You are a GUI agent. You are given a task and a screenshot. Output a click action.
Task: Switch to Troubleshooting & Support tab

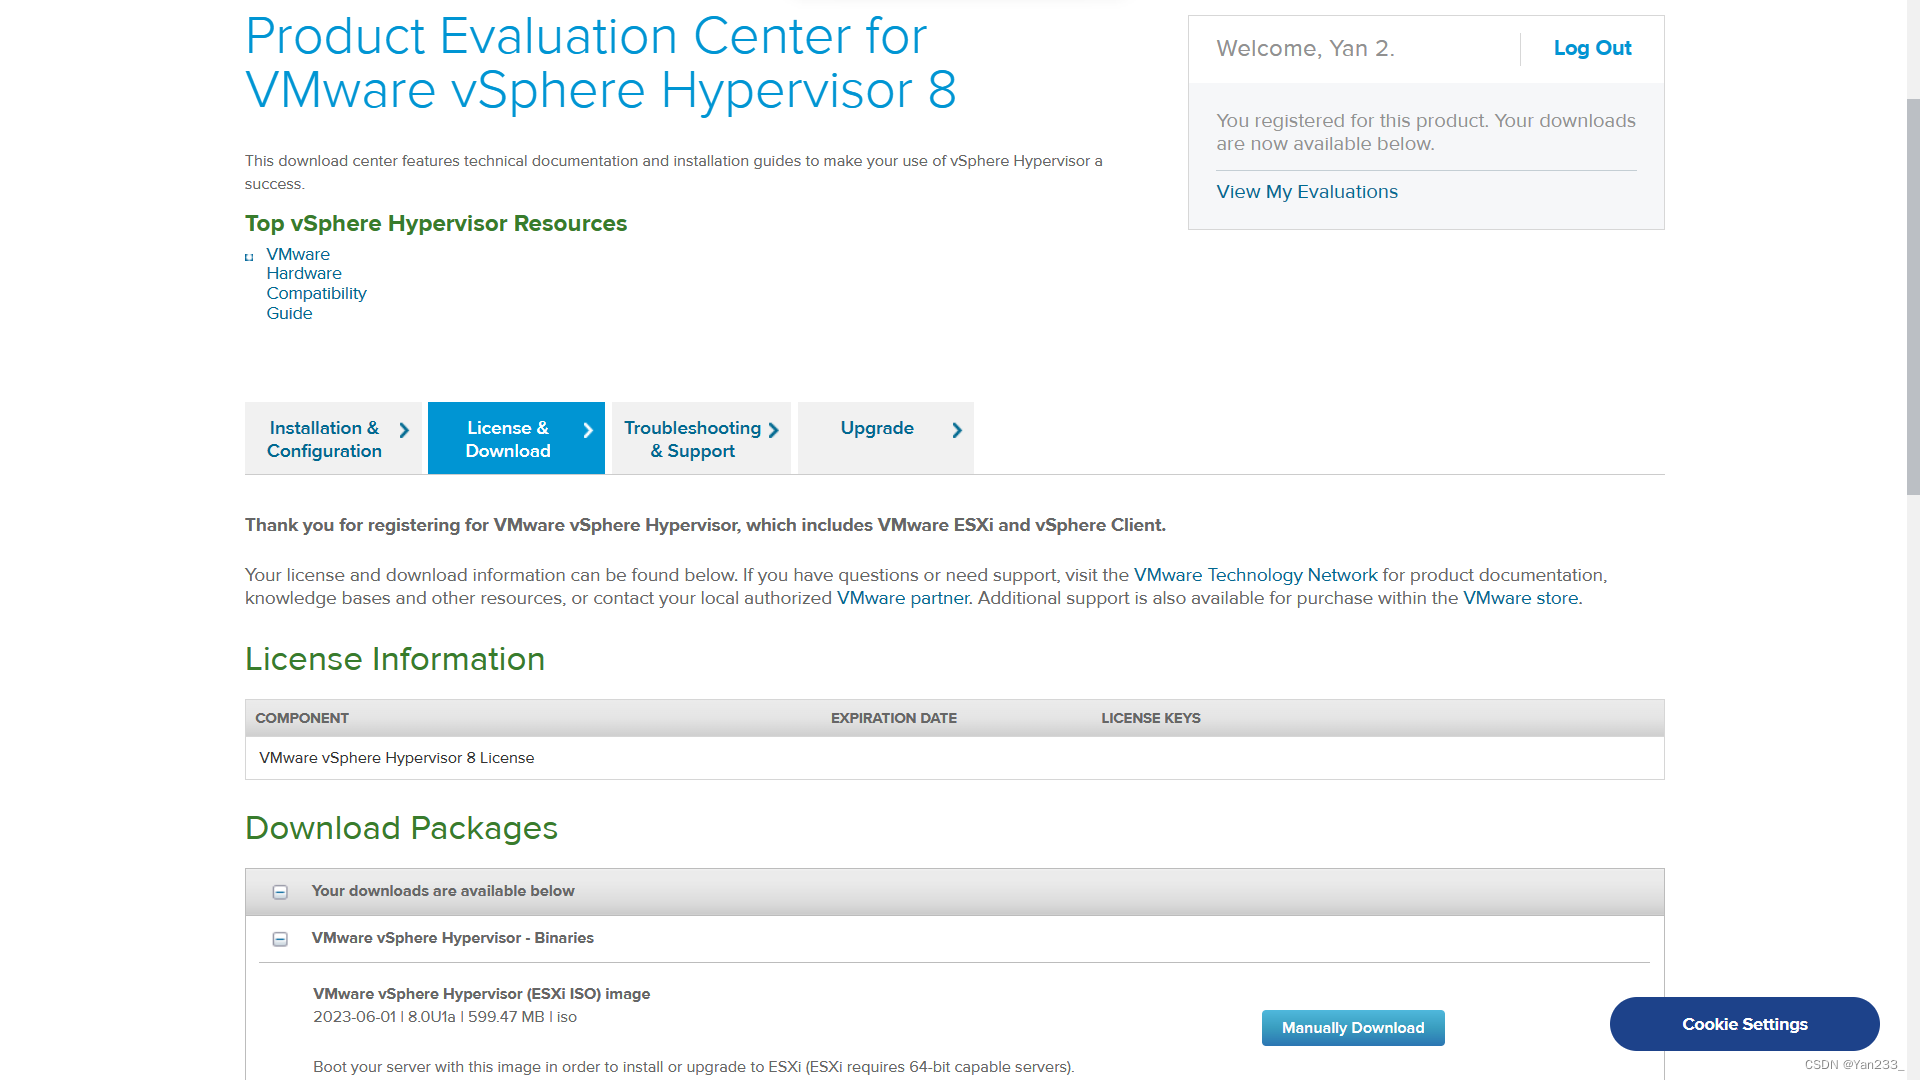[692, 439]
